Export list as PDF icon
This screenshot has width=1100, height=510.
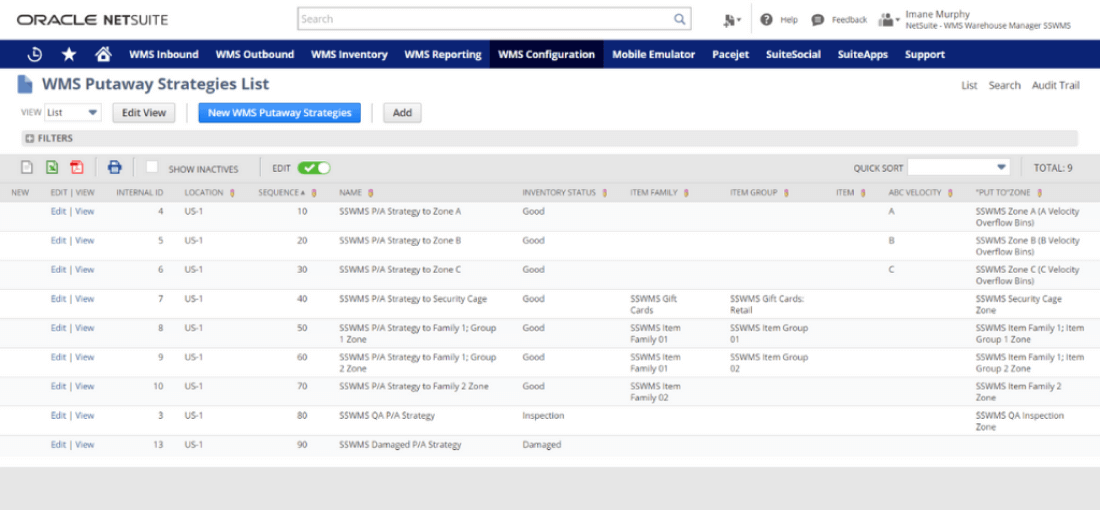tap(77, 168)
